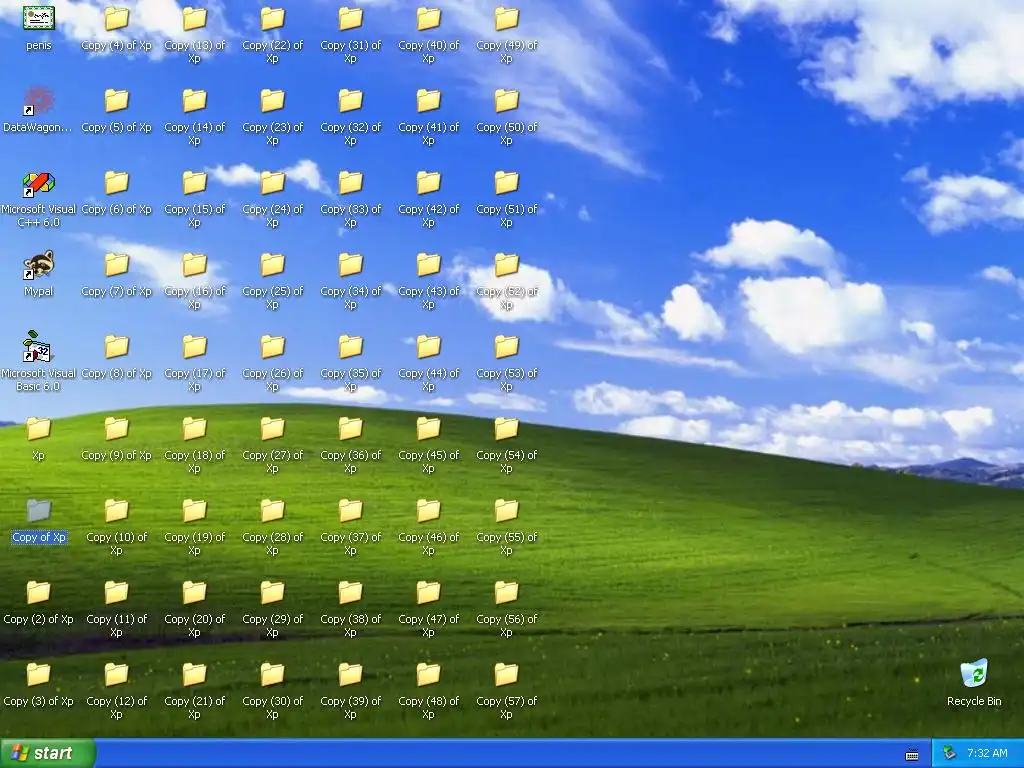Select the Copy (5) of Xp folder
Viewport: 1024px width, 768px height.
coord(116,101)
